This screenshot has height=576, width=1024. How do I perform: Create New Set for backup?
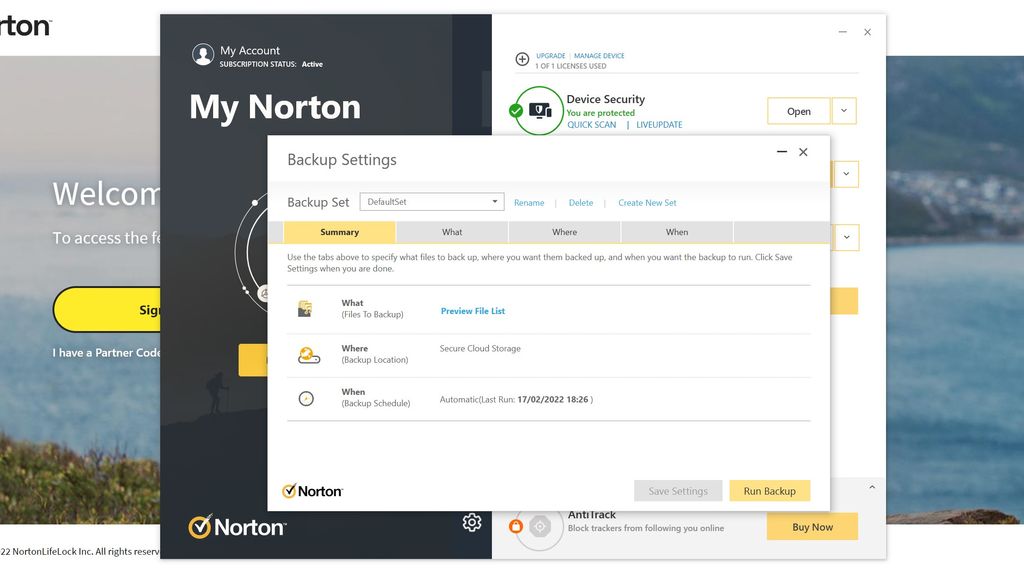coord(647,202)
